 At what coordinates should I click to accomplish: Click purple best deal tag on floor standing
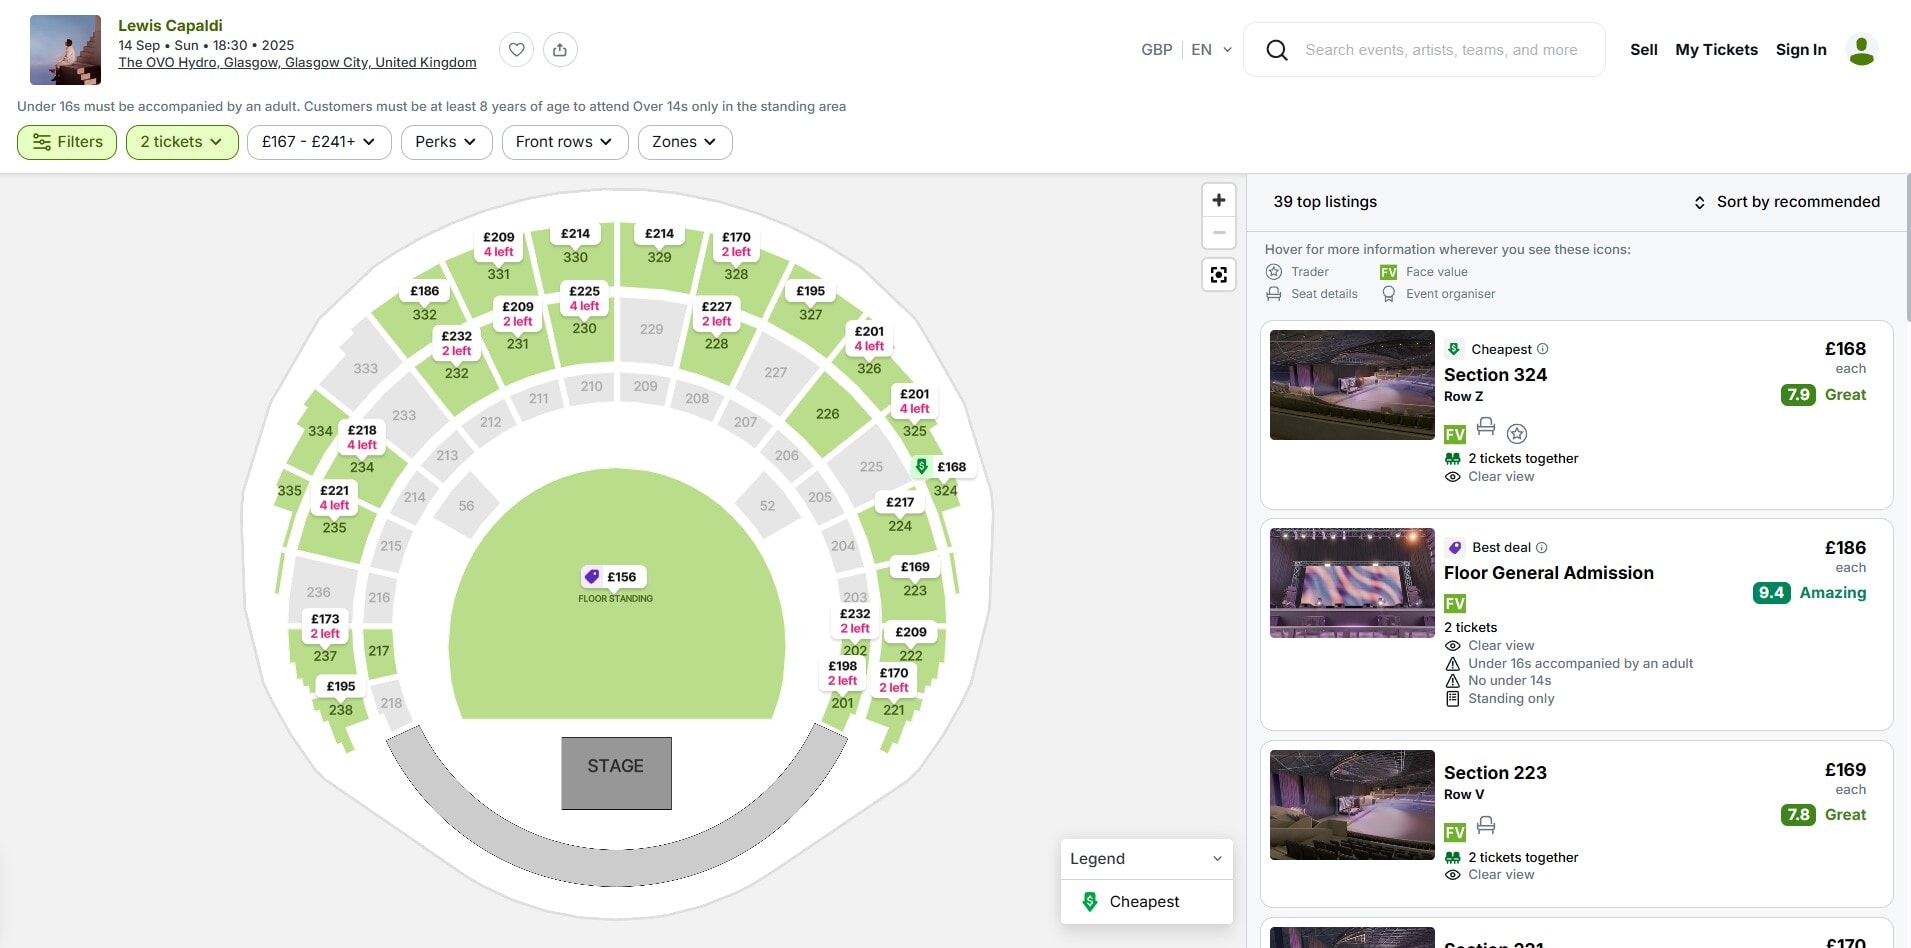pyautogui.click(x=592, y=576)
